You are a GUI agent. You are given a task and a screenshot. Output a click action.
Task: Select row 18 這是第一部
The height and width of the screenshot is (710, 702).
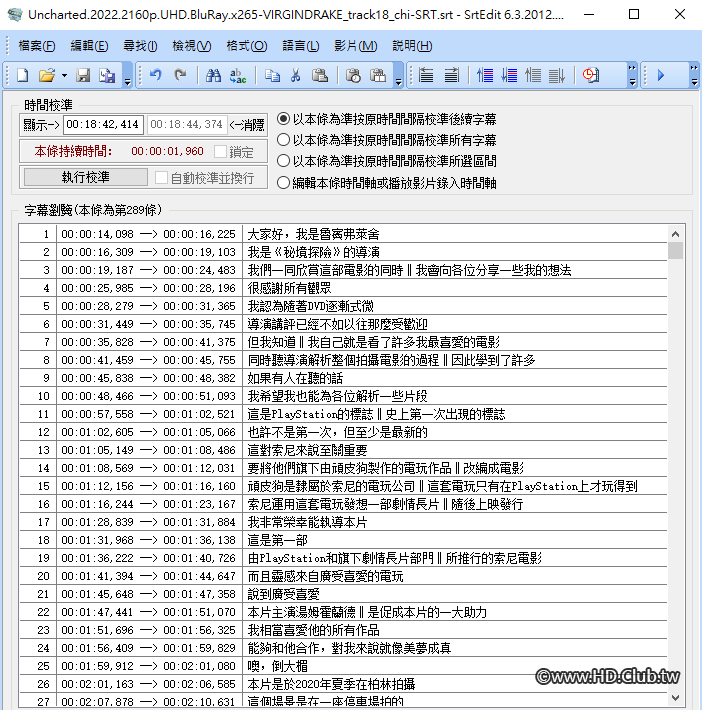pyautogui.click(x=343, y=540)
